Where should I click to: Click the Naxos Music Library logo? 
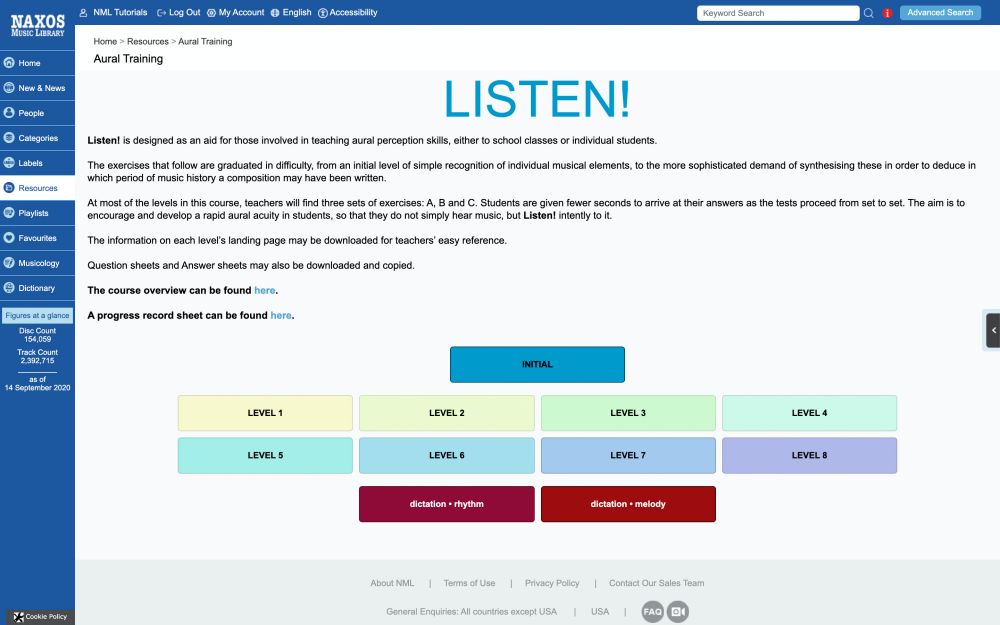[38, 26]
